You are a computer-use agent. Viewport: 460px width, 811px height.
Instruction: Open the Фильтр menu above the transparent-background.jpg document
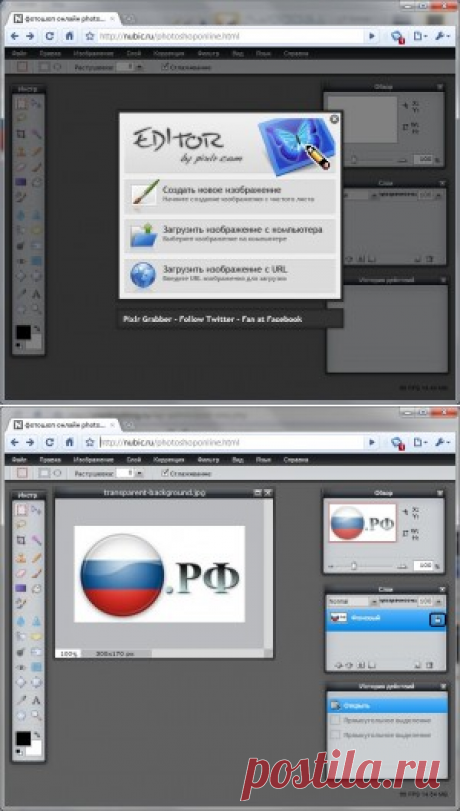(x=208, y=459)
